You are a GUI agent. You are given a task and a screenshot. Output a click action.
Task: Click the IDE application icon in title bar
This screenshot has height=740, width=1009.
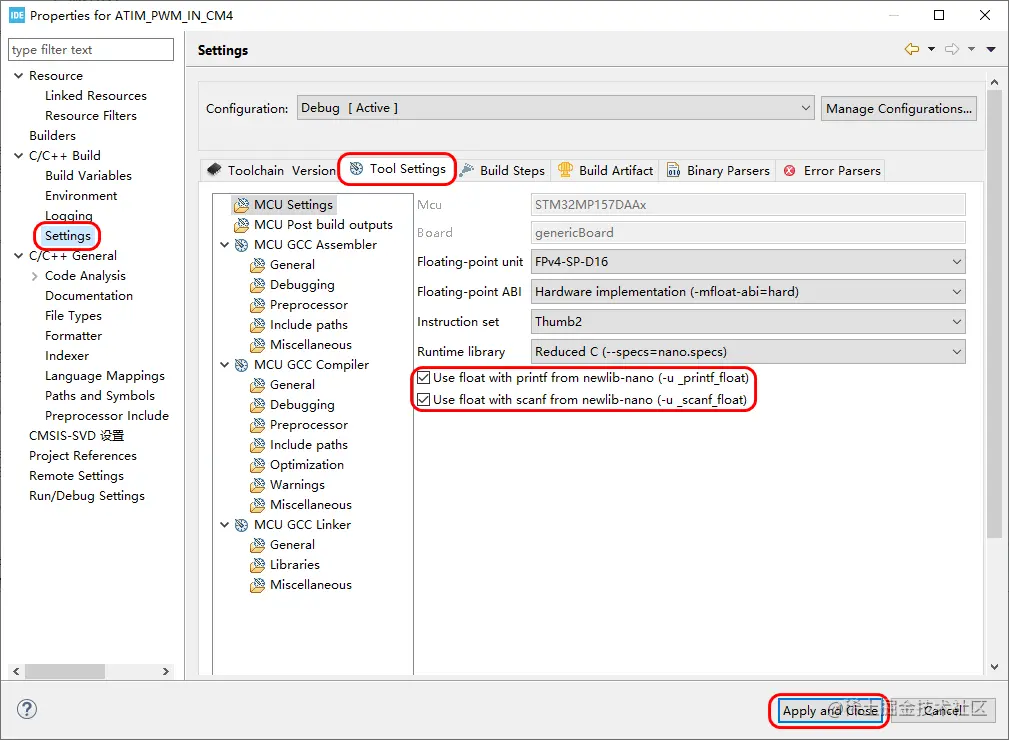pyautogui.click(x=17, y=15)
